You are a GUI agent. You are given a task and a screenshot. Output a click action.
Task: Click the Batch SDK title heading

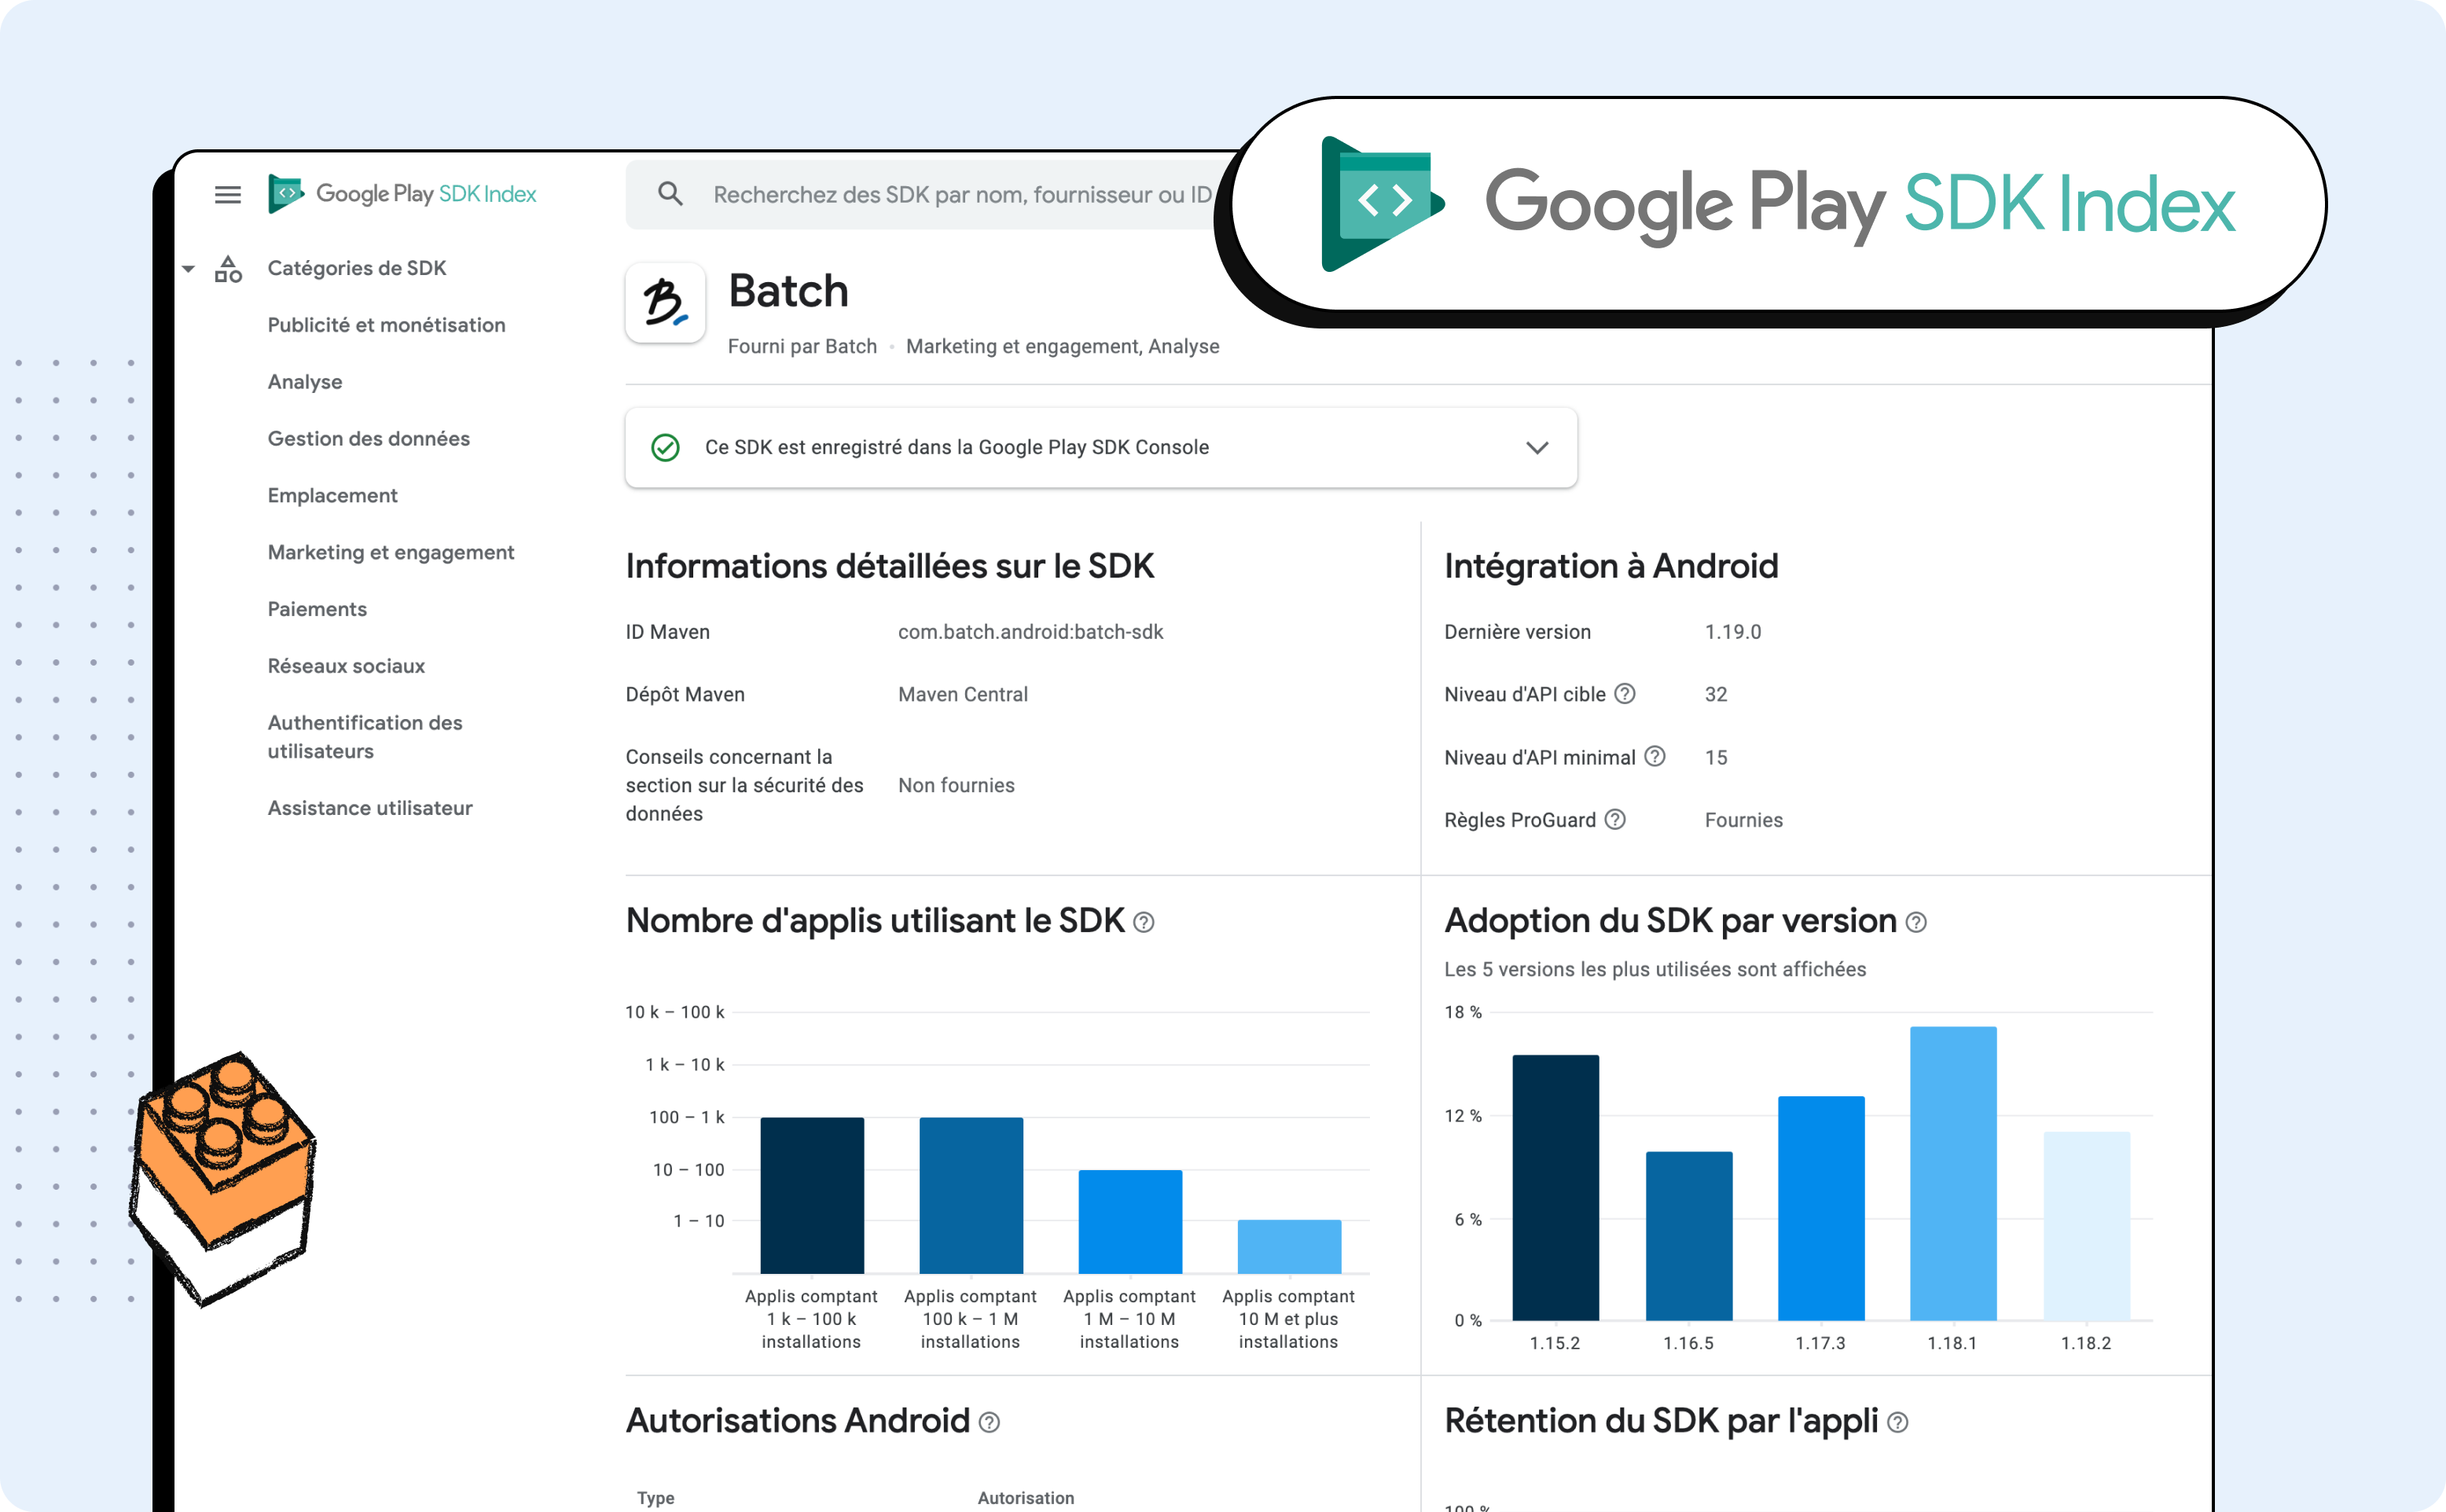(x=788, y=291)
